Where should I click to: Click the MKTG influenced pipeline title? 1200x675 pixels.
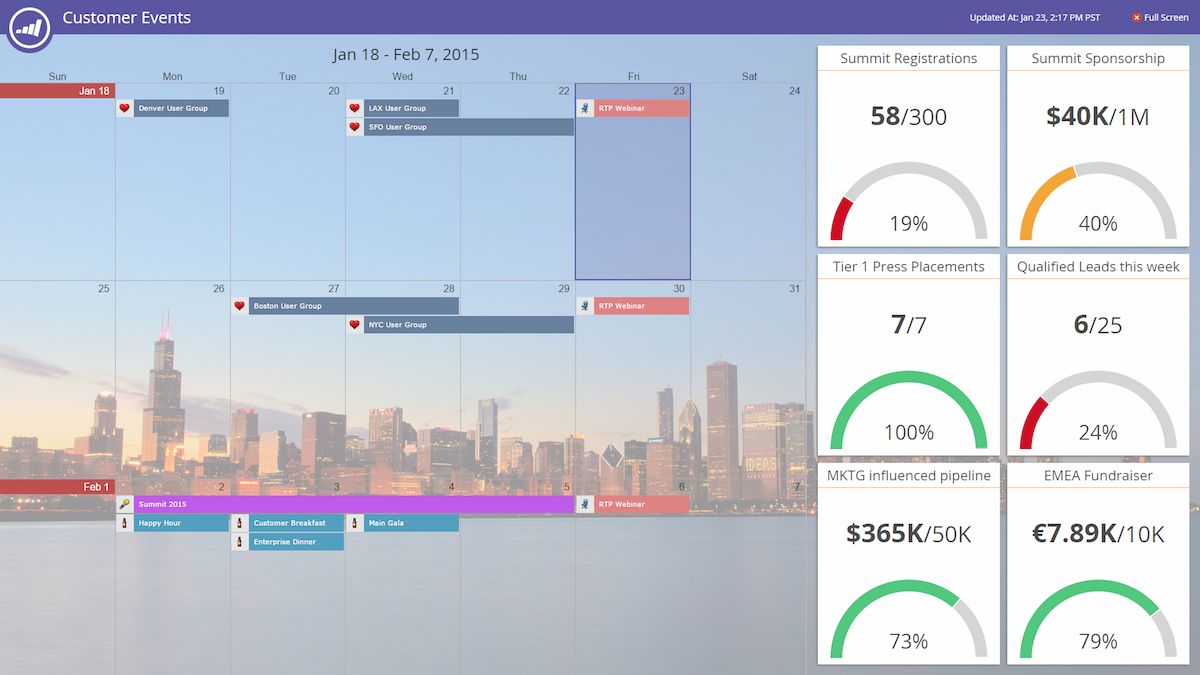click(x=908, y=476)
